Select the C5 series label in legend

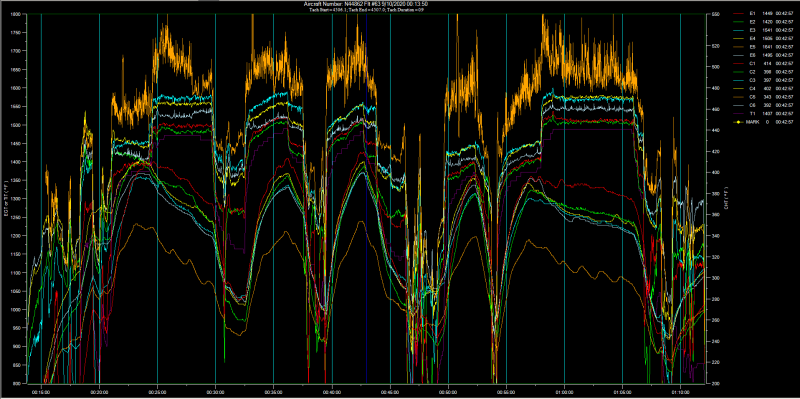pos(753,96)
